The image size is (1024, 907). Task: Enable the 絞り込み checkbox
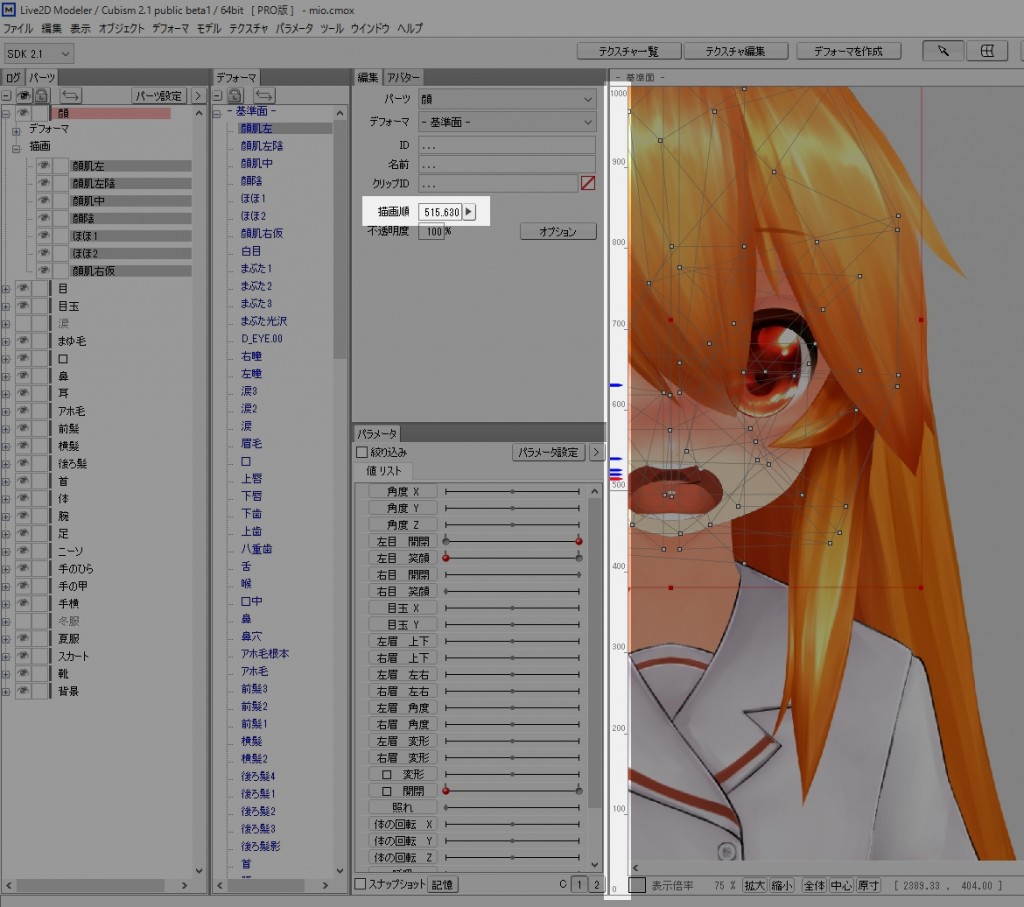pyautogui.click(x=362, y=452)
